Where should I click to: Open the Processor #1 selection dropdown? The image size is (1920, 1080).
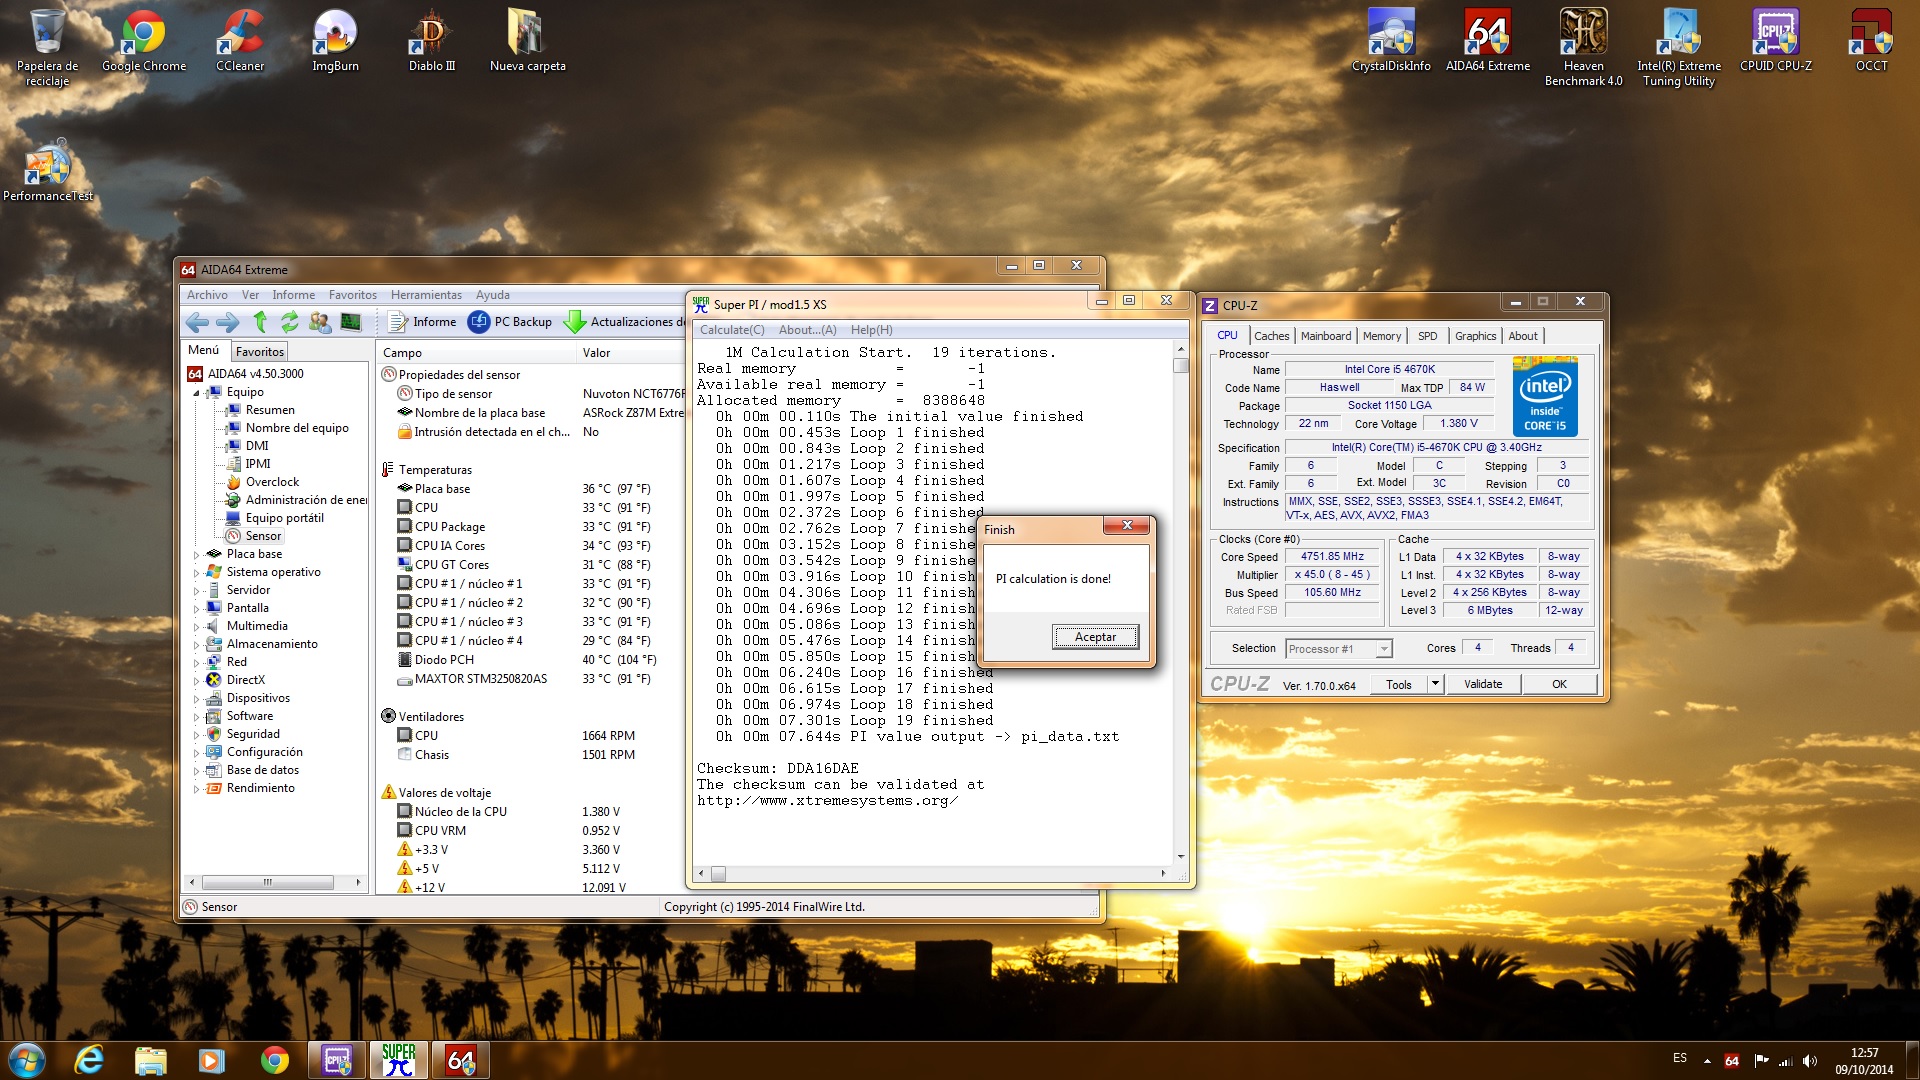tap(1384, 649)
